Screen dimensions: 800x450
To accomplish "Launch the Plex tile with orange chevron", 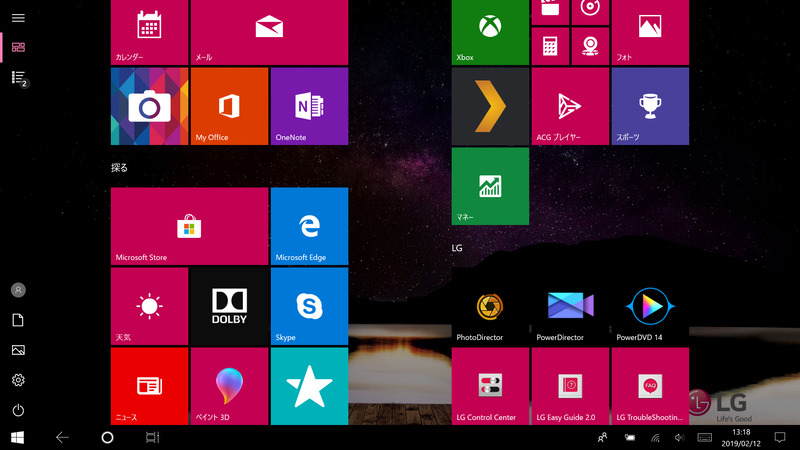I will pos(490,106).
